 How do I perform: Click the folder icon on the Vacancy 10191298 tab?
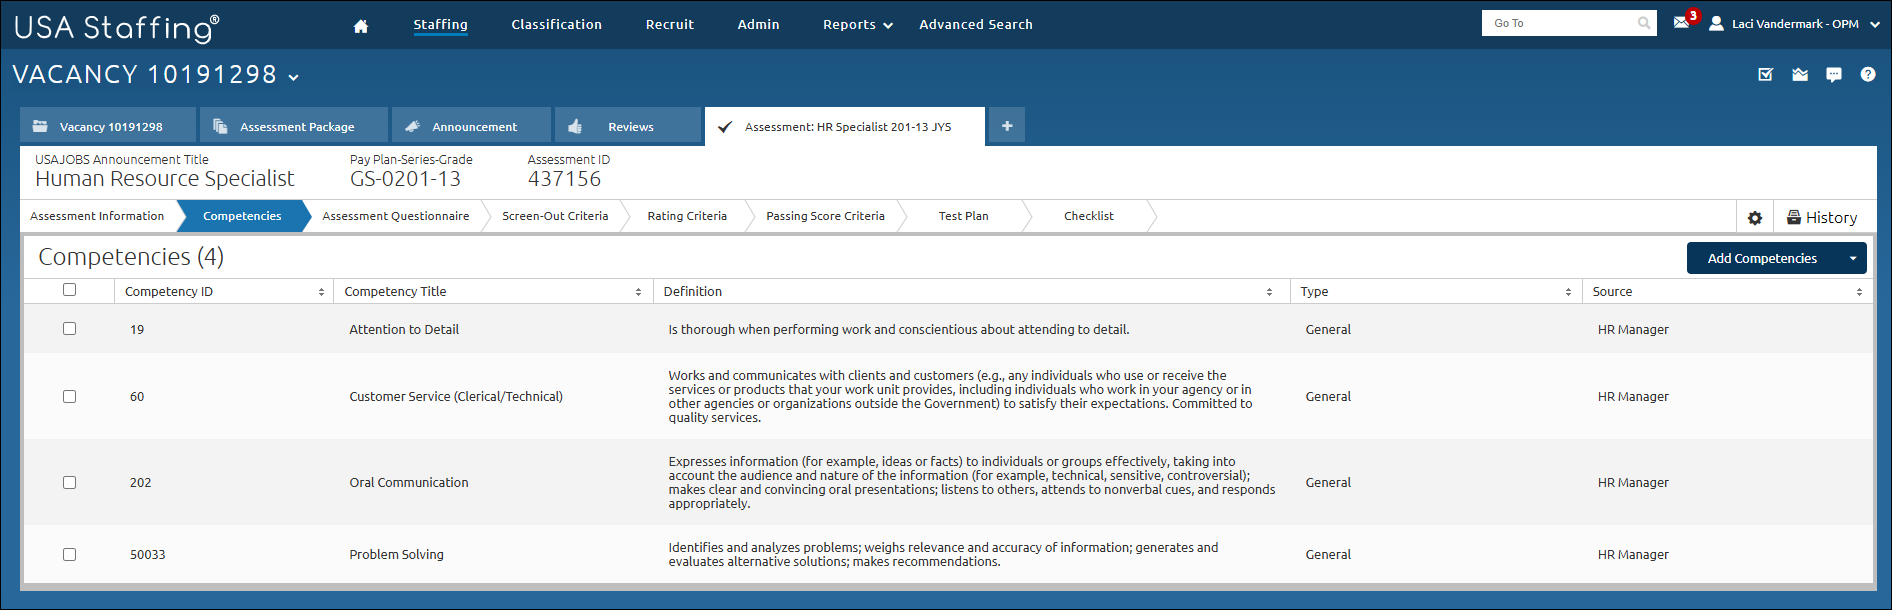click(40, 126)
